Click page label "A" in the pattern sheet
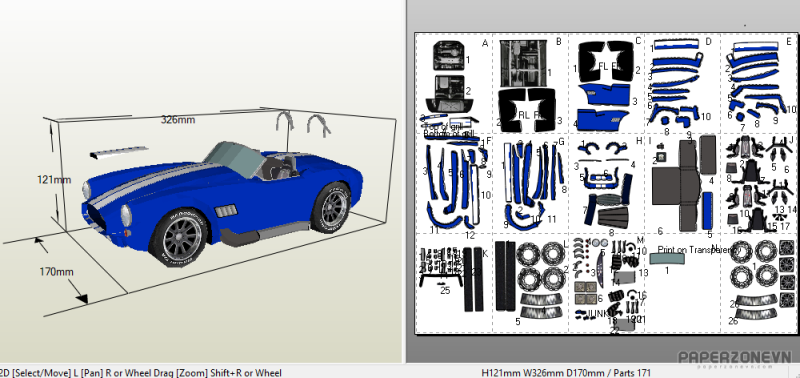Image resolution: width=800 pixels, height=378 pixels. [485, 43]
